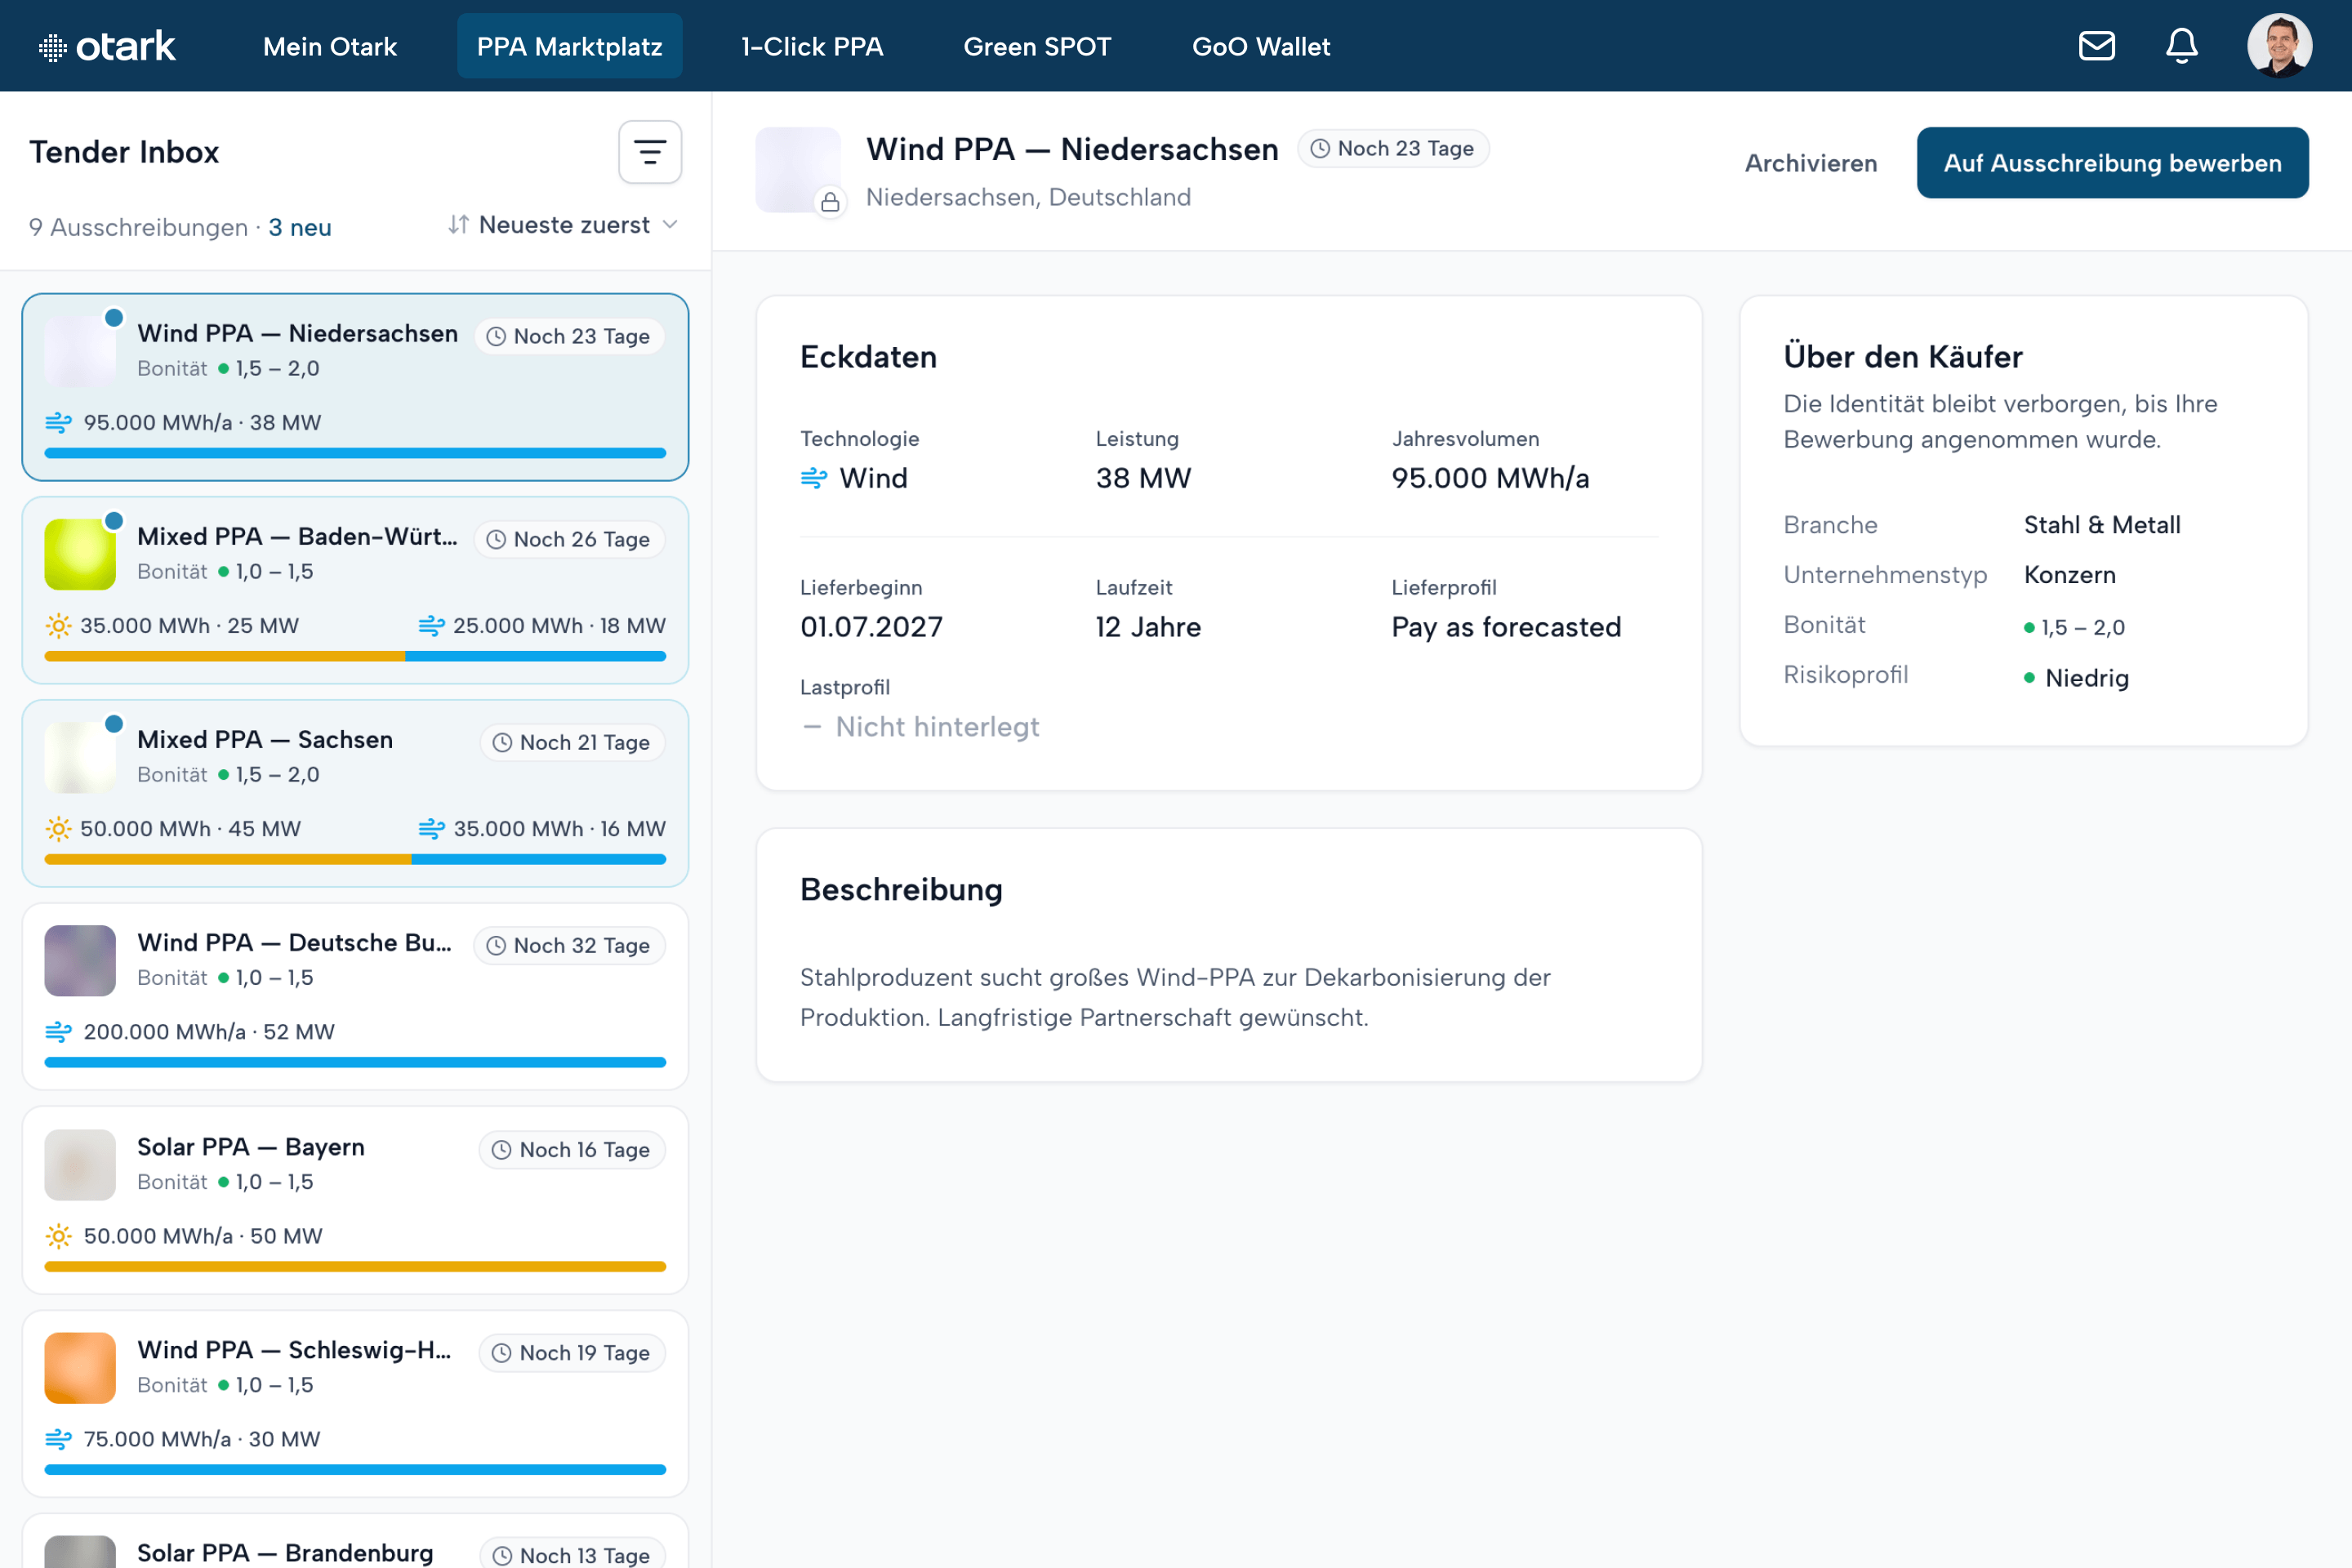
Task: Go to the 1-Click PPA tab
Action: (x=812, y=46)
